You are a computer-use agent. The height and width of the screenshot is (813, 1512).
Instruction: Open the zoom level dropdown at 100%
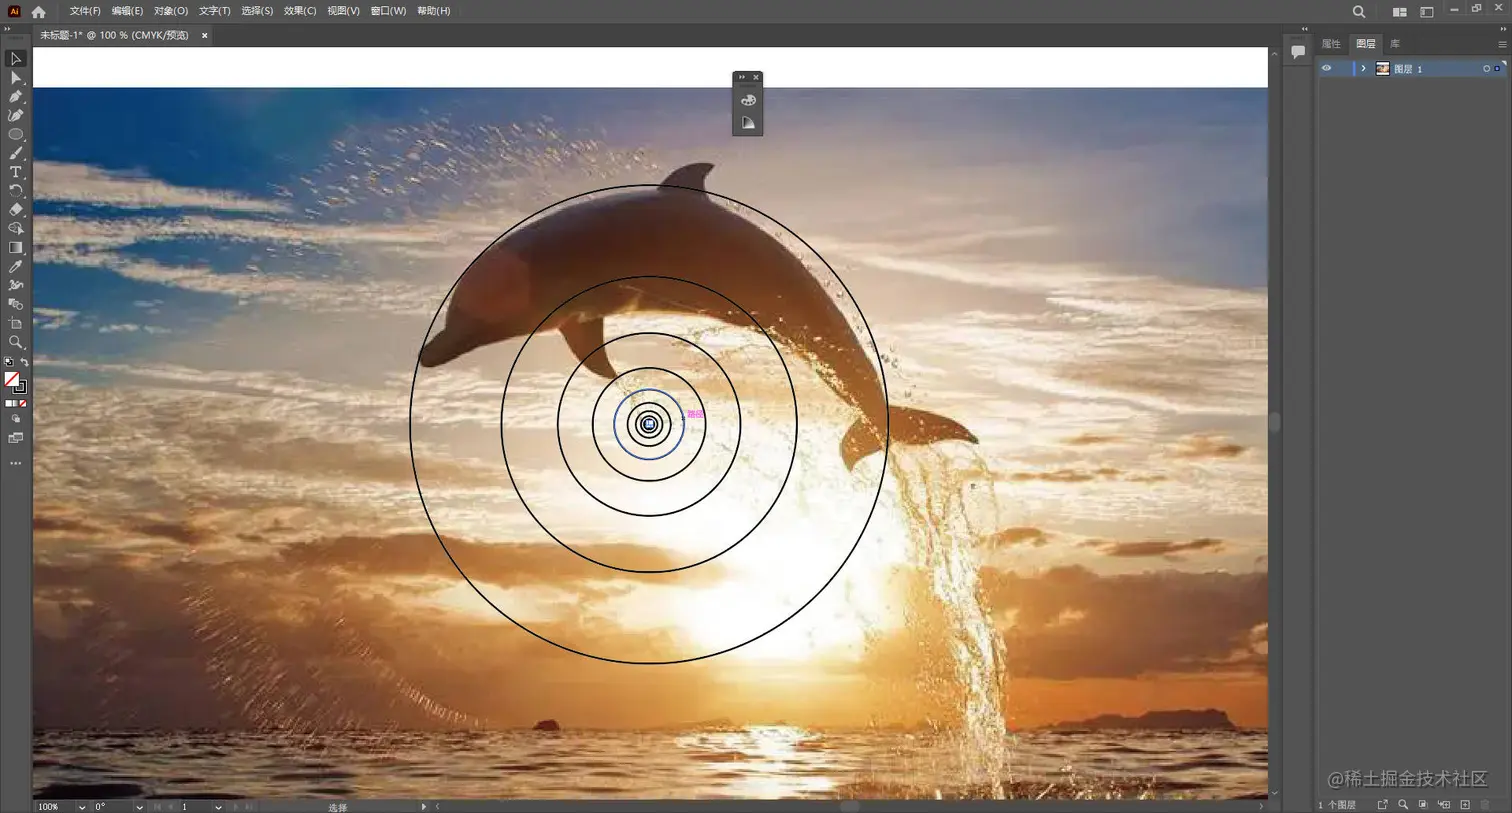(x=81, y=807)
